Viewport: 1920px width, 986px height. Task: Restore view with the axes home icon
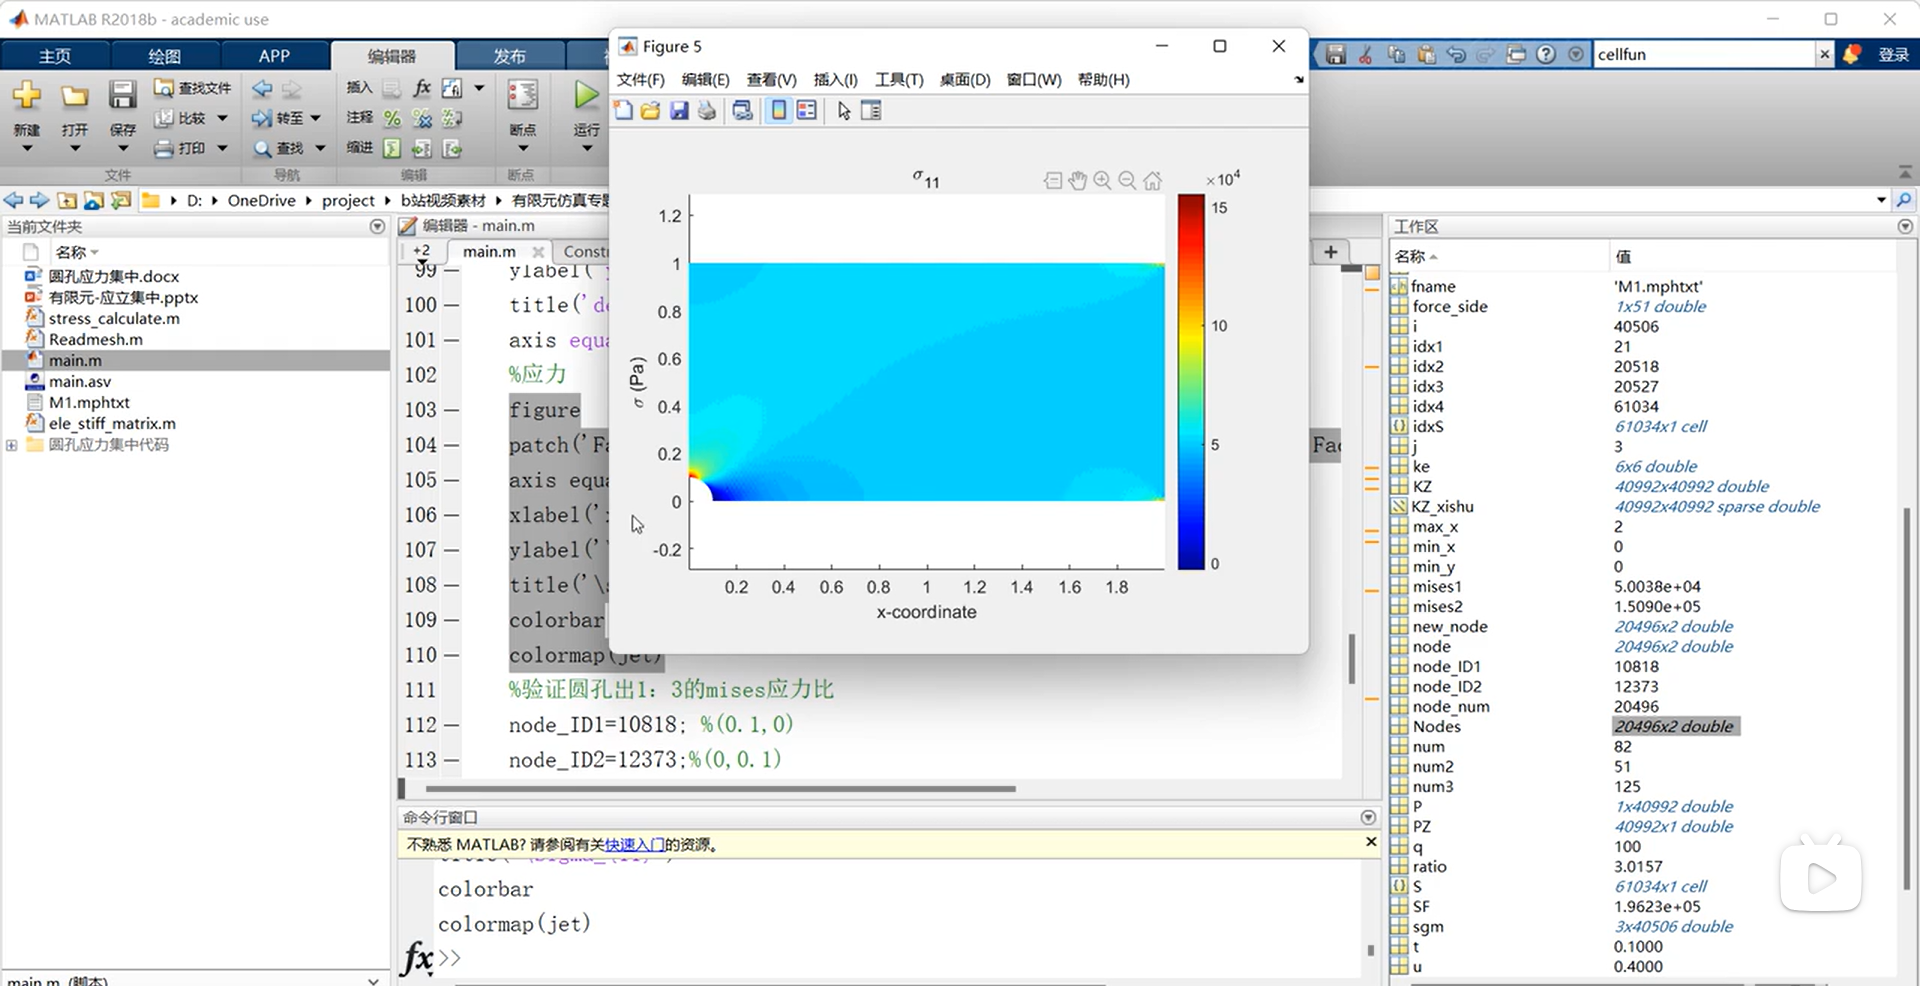pos(1153,180)
